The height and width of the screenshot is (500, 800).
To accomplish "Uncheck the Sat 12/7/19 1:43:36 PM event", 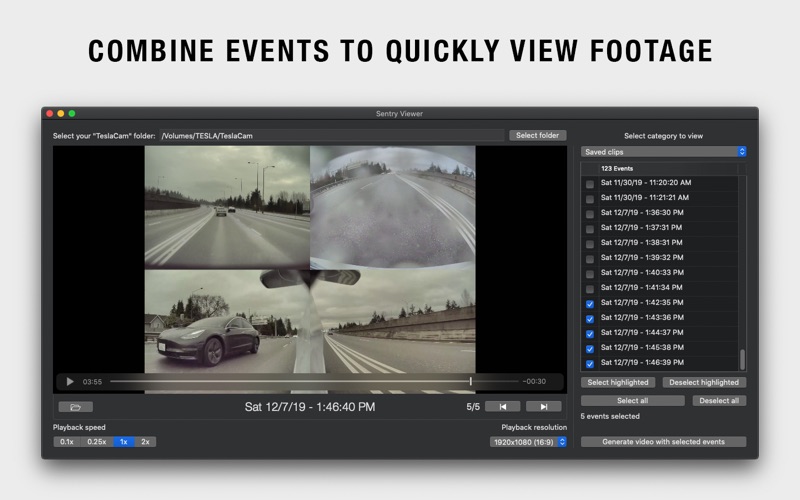I will coord(590,319).
